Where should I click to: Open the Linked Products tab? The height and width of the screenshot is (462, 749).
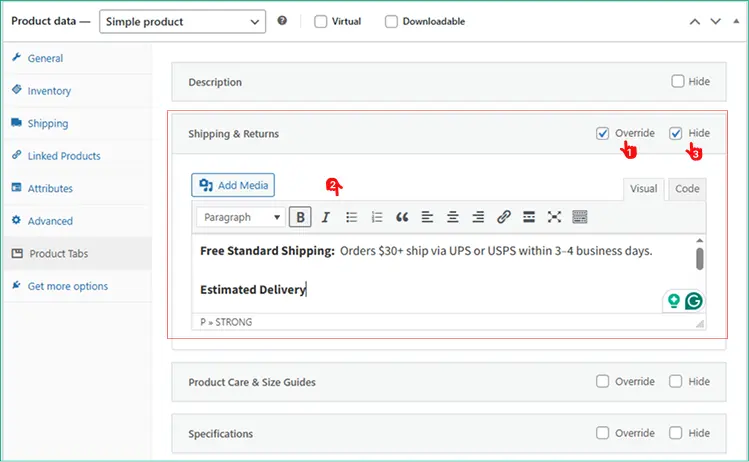(x=78, y=156)
